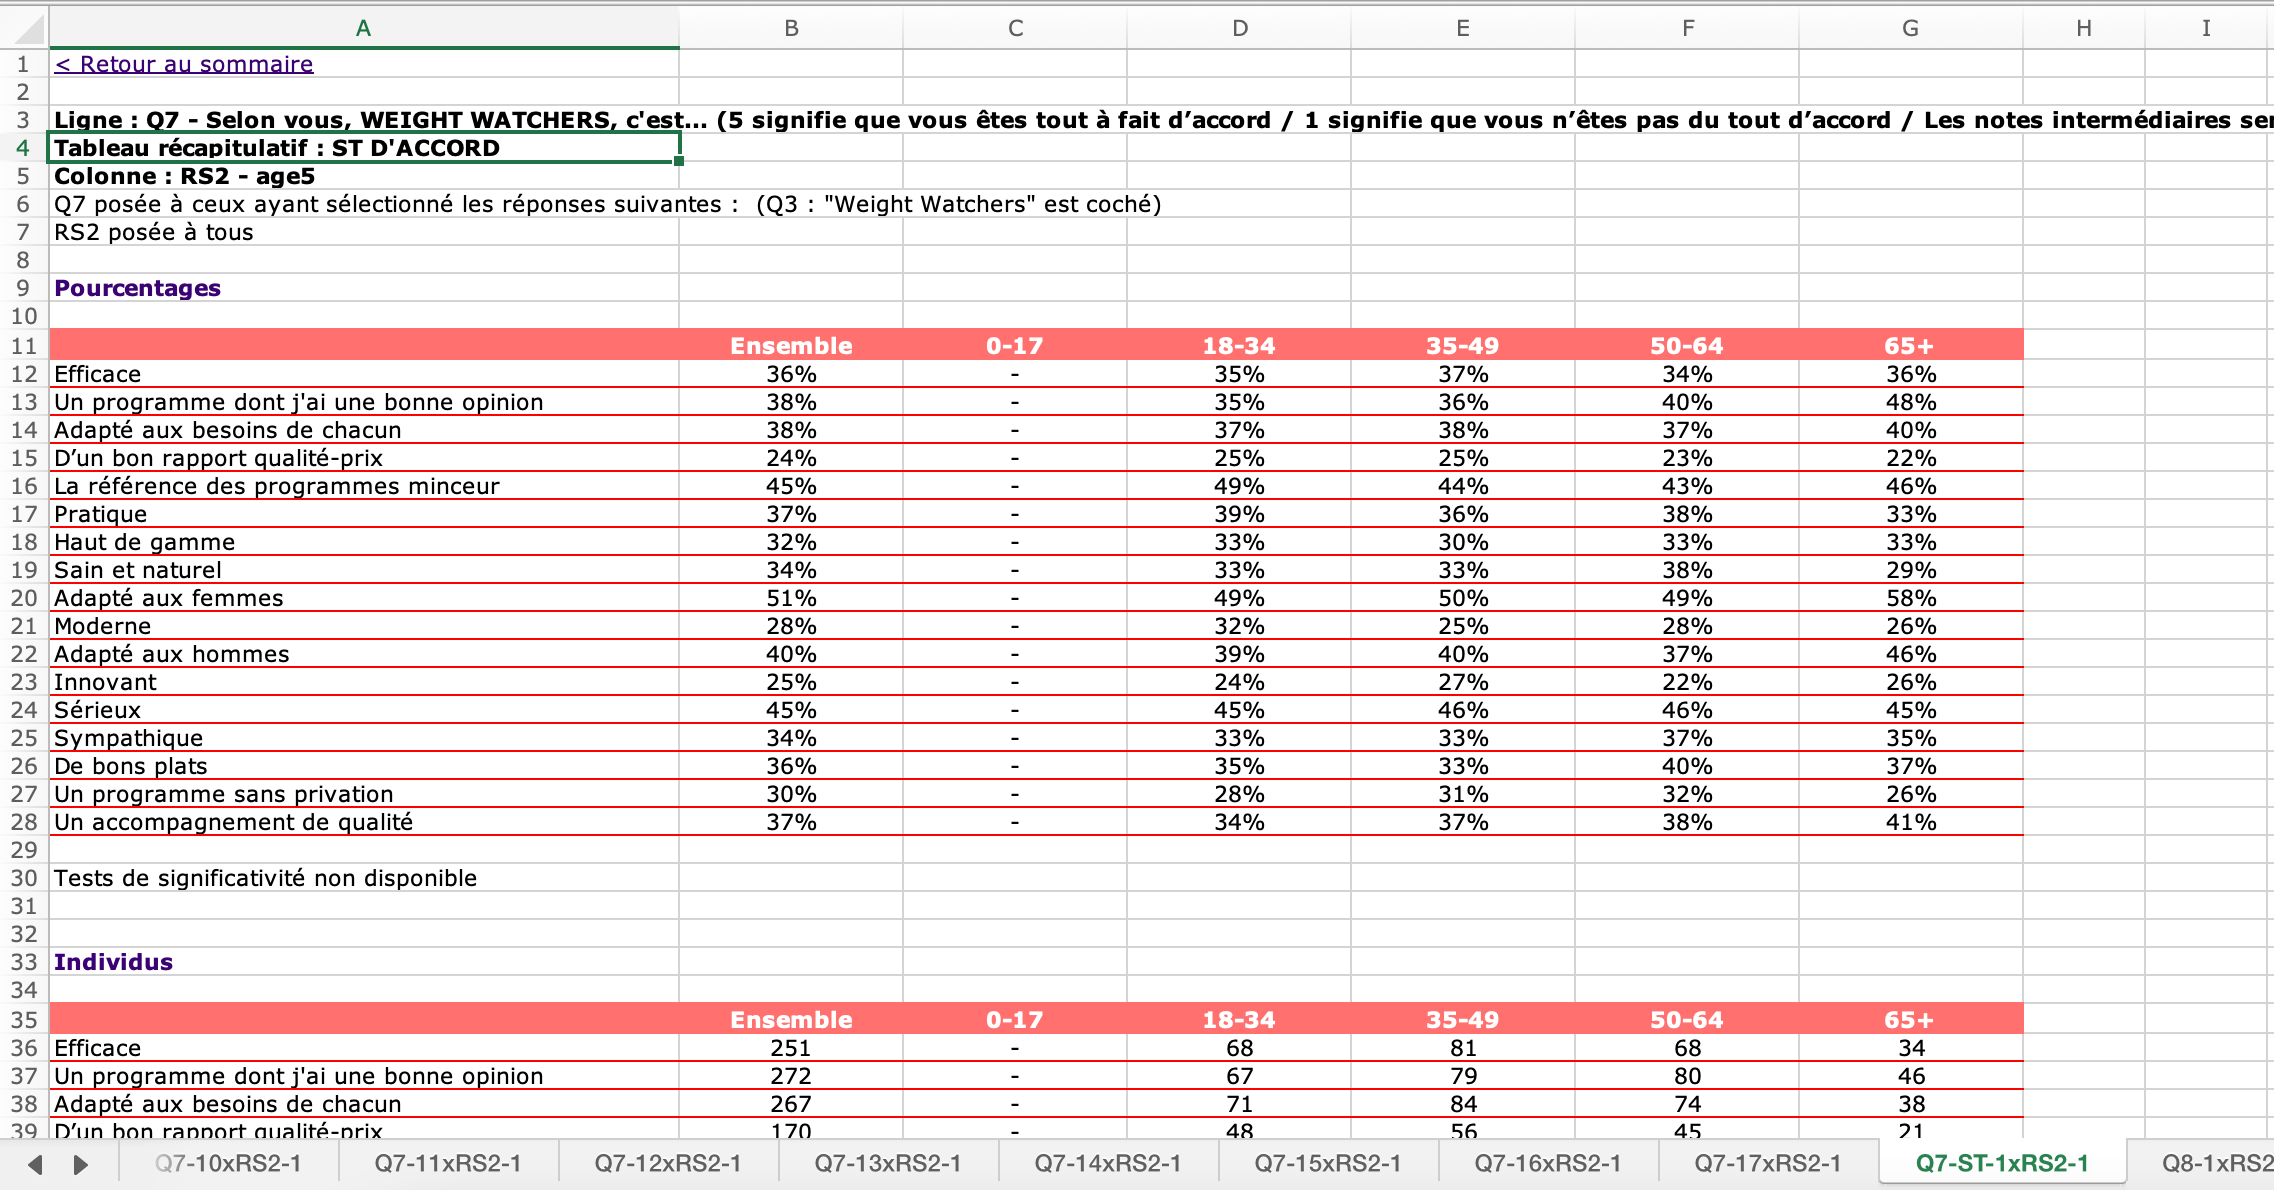Switch to the Q7-10xRS2-1 sheet tab
The width and height of the screenshot is (2274, 1190).
228,1163
